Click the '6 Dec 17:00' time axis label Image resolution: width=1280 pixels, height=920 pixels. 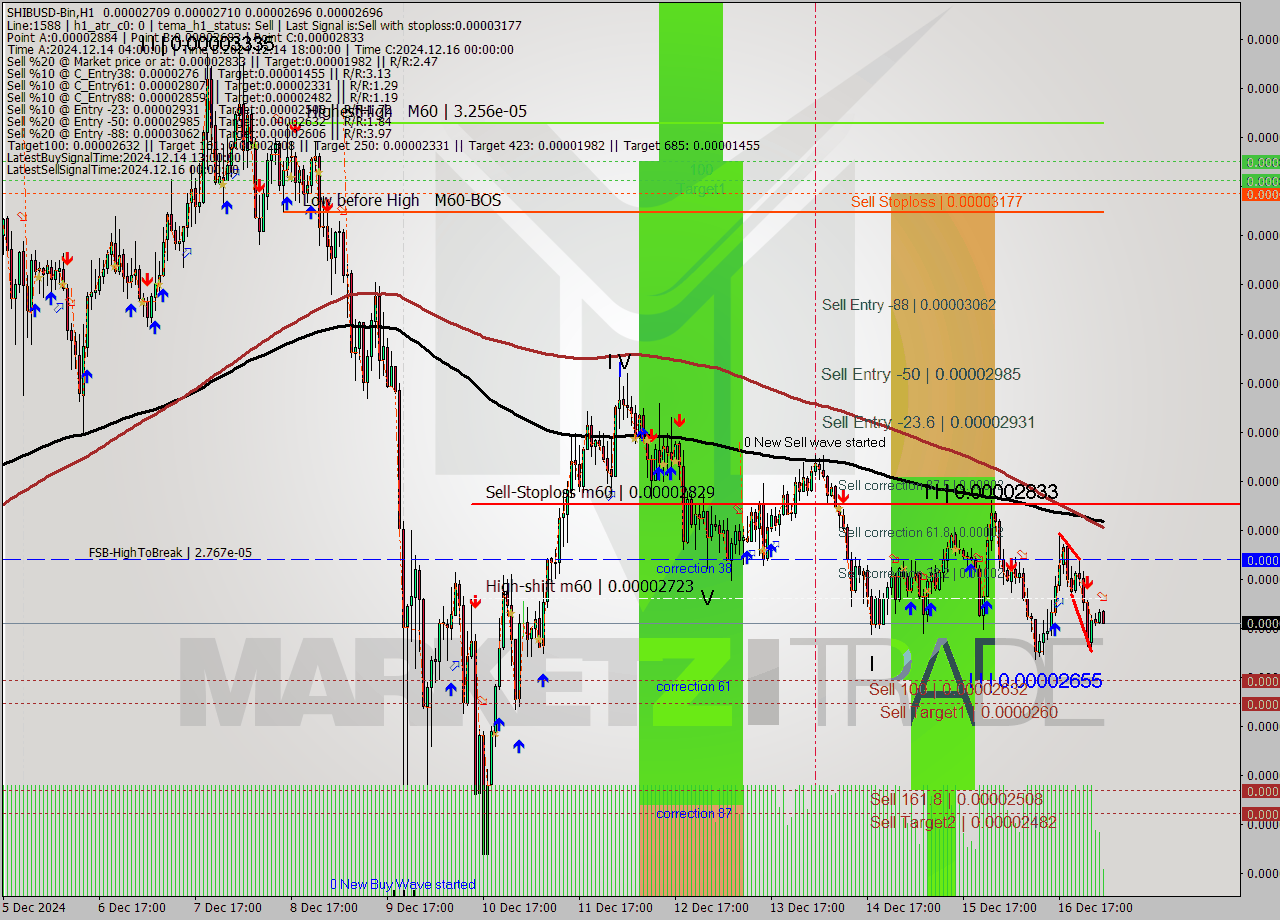133,908
